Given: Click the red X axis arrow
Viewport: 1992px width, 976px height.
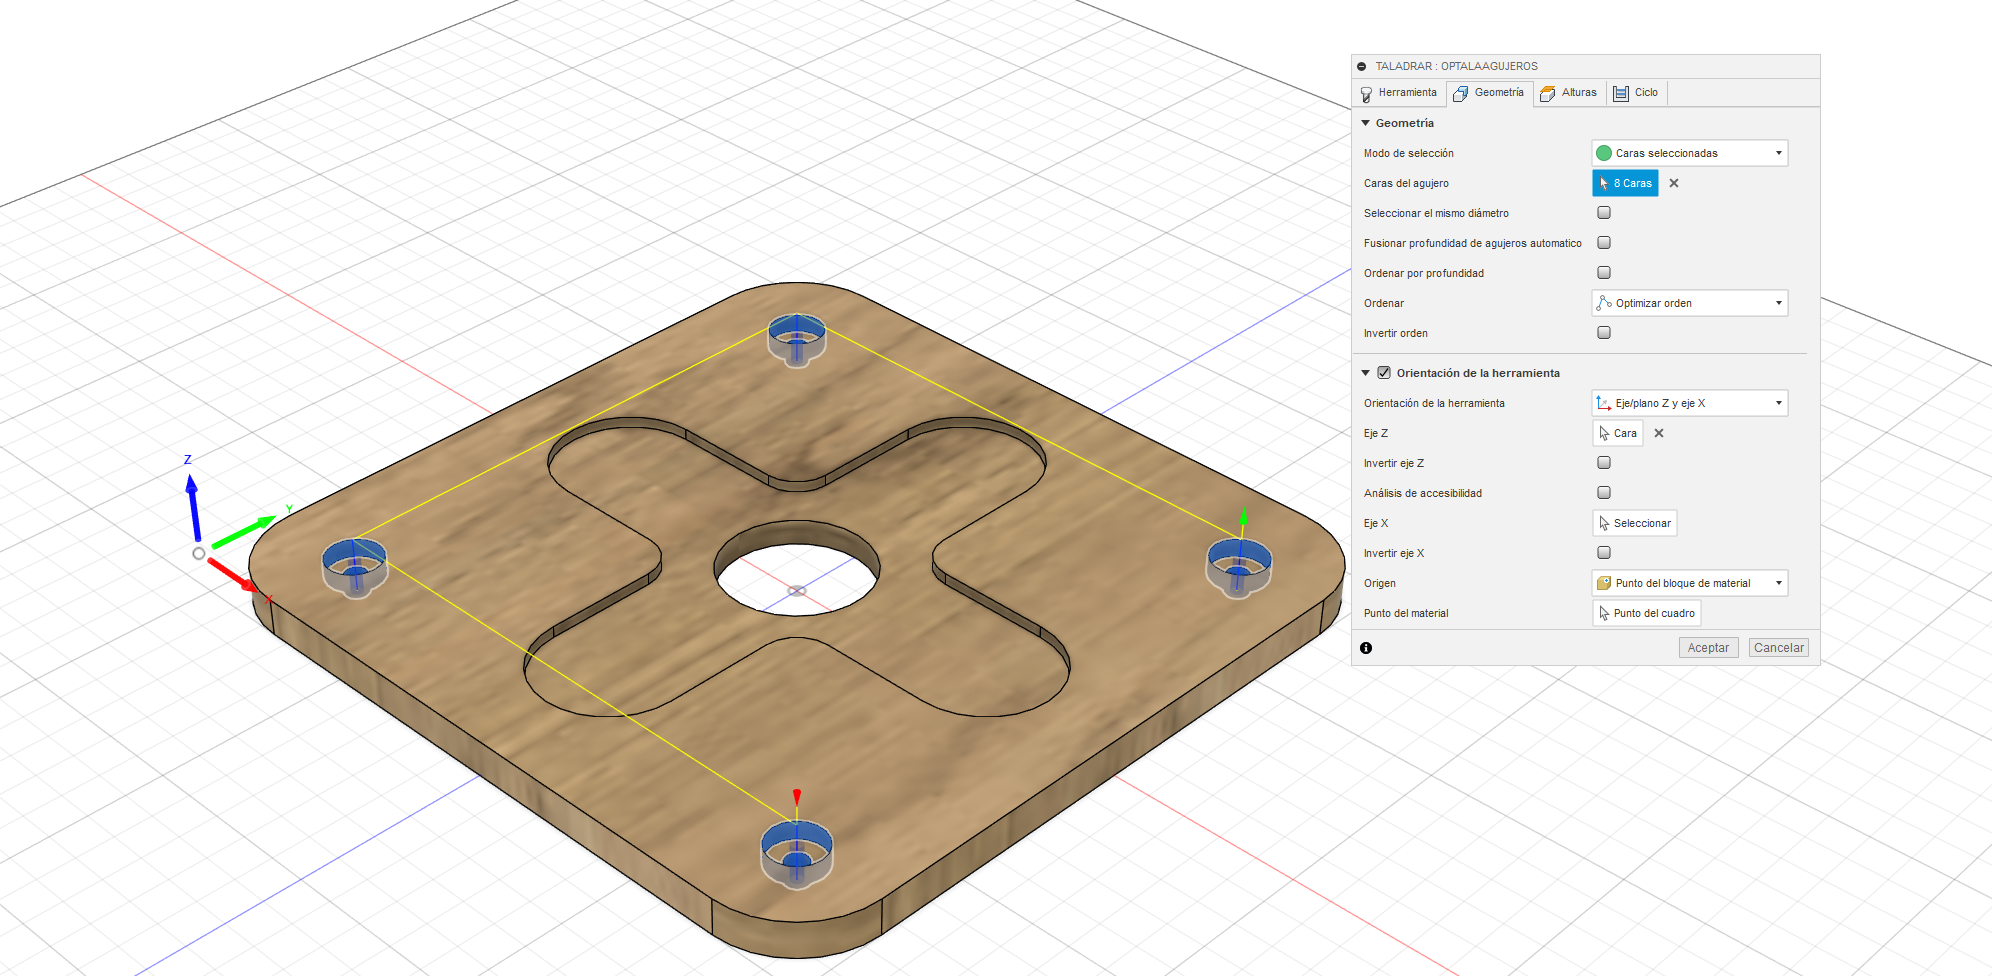Looking at the screenshot, I should (x=233, y=575).
